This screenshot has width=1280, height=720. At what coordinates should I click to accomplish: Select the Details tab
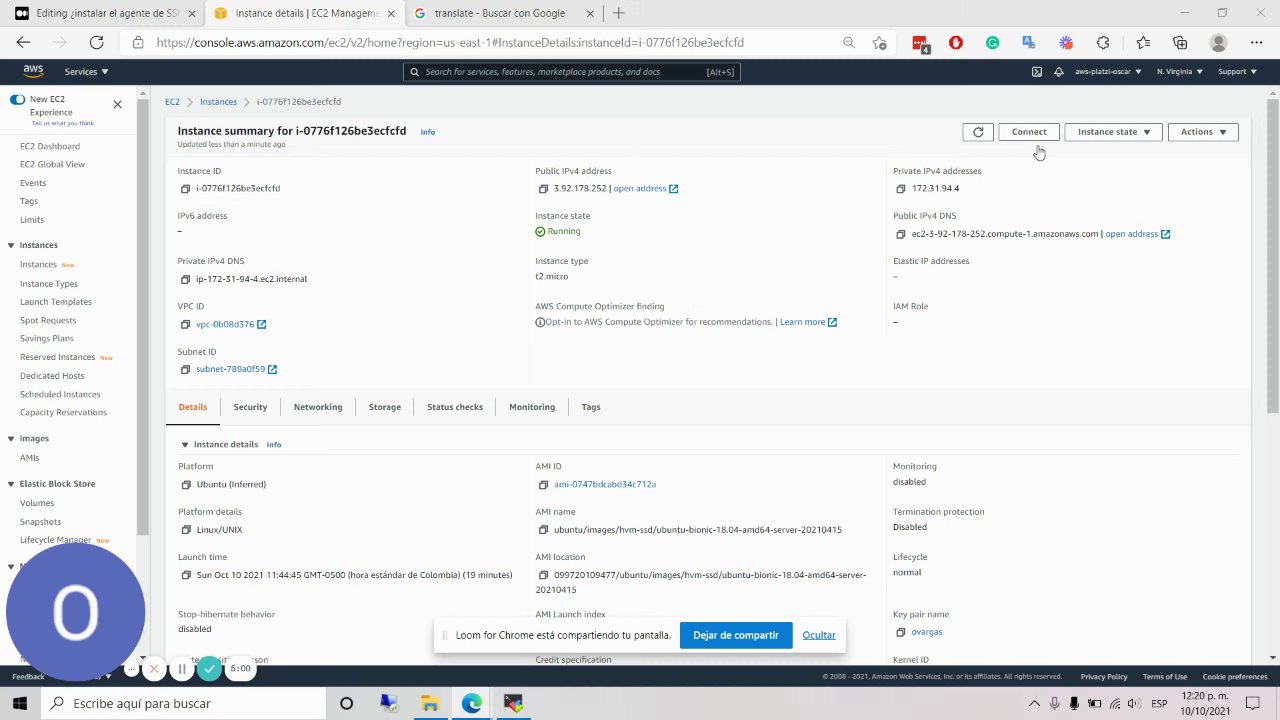(x=193, y=407)
